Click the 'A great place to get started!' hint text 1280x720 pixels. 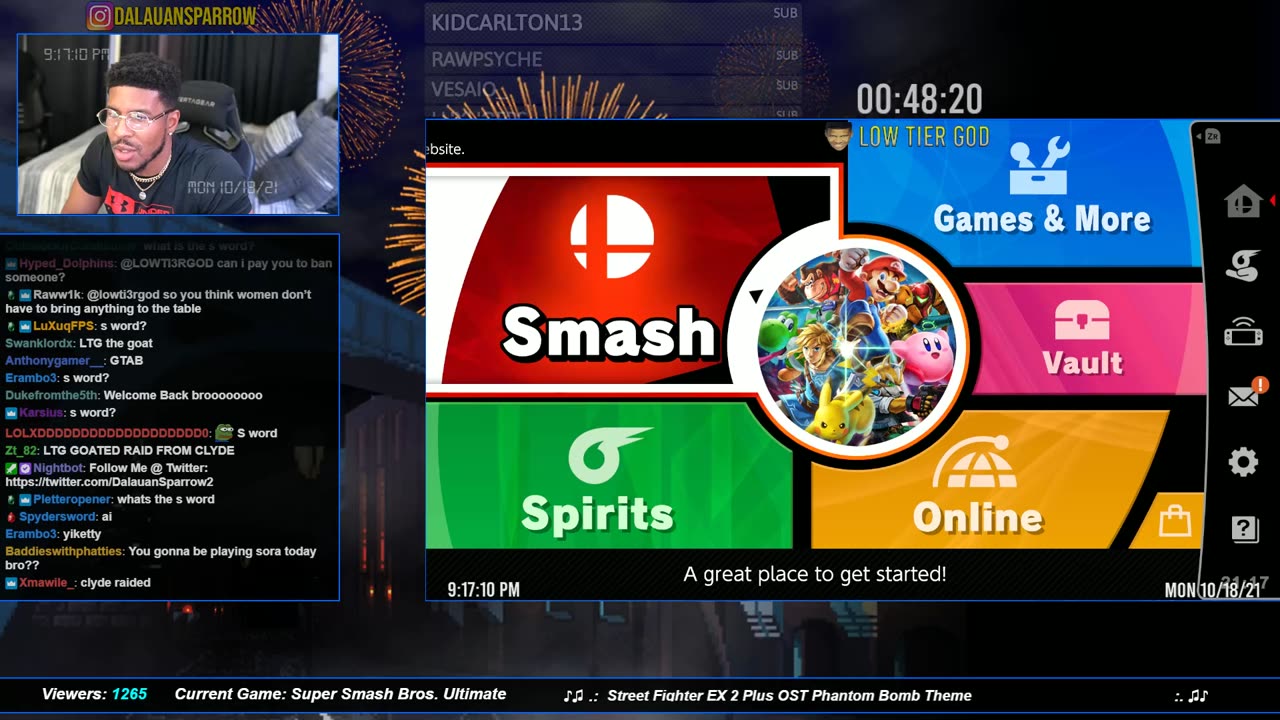tap(814, 574)
